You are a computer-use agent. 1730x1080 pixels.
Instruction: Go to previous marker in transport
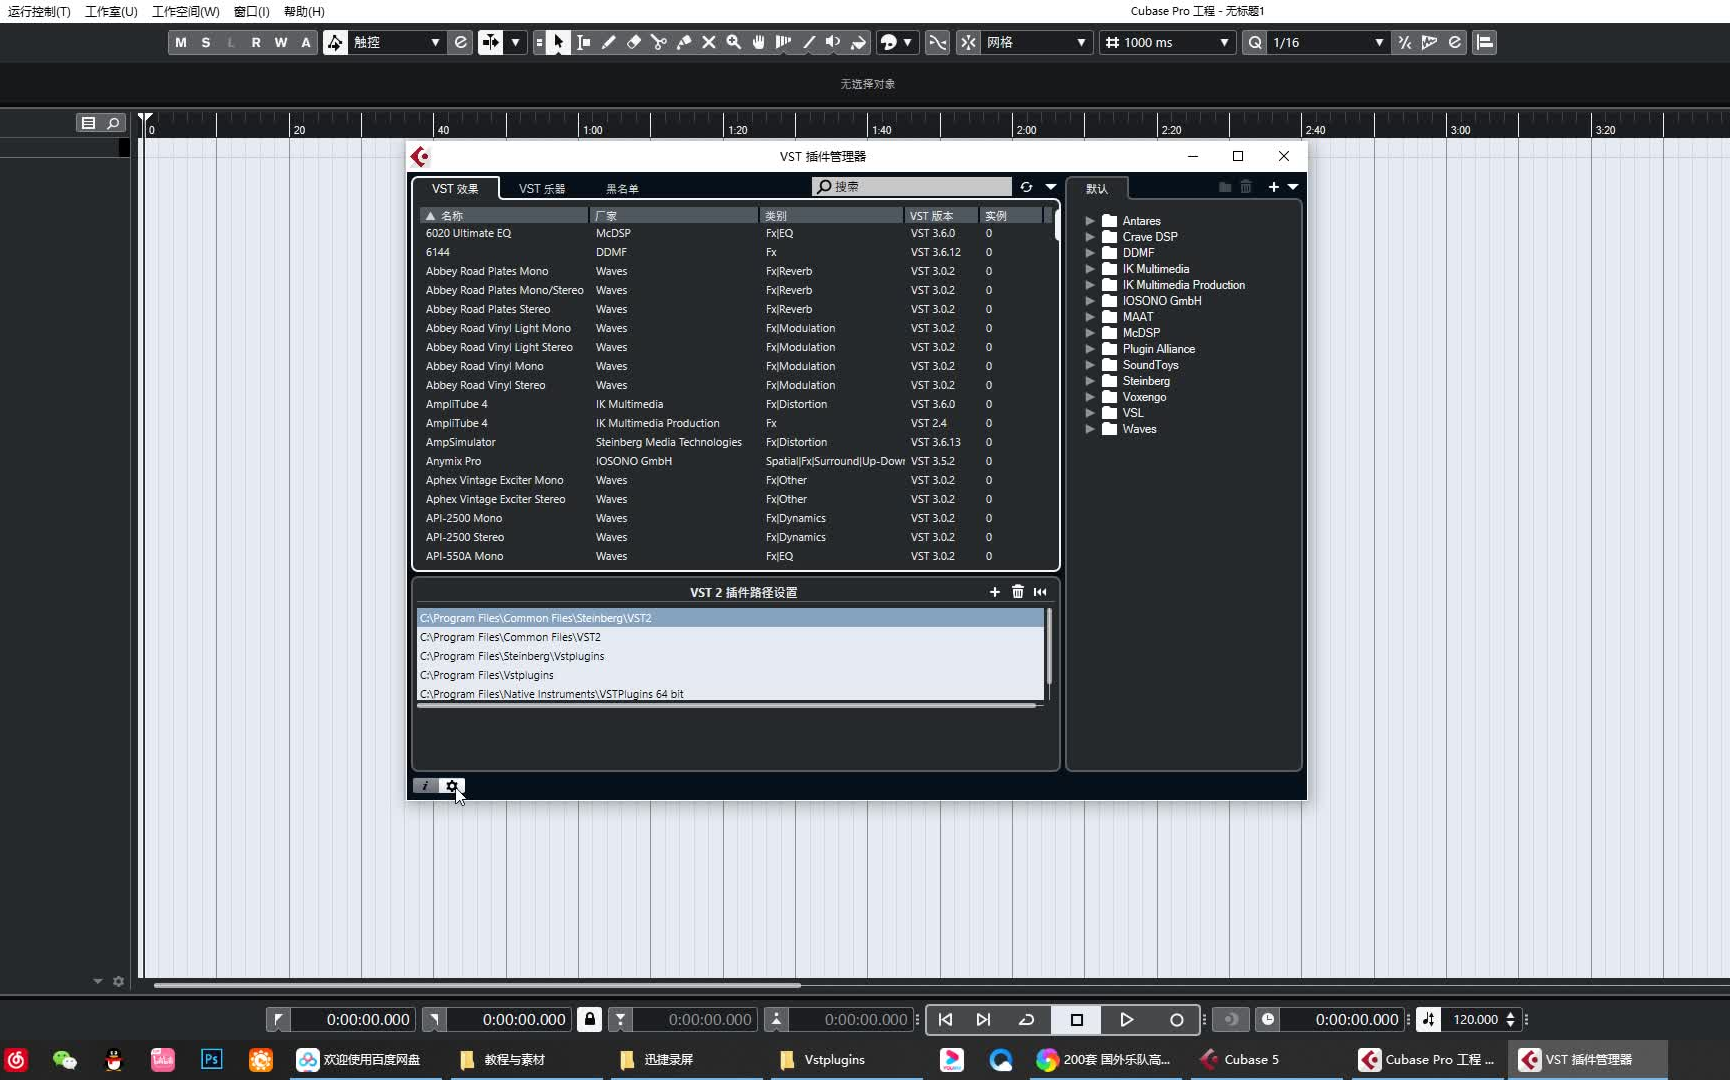click(945, 1019)
